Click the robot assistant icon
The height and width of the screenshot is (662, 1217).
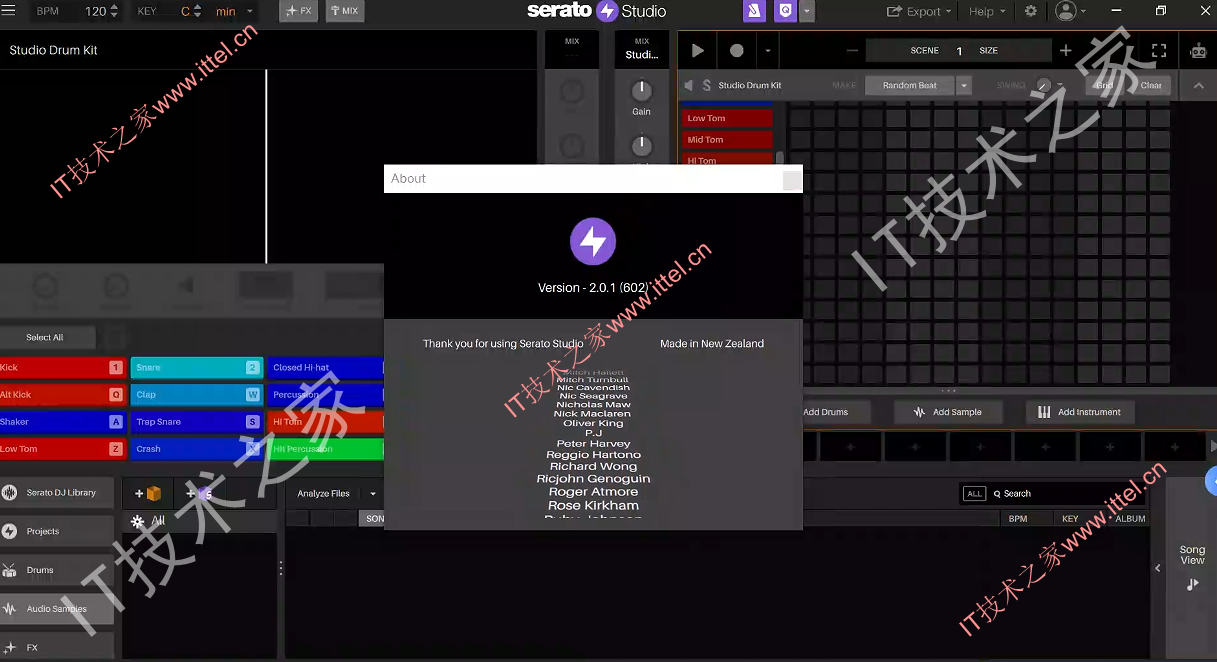click(1198, 50)
